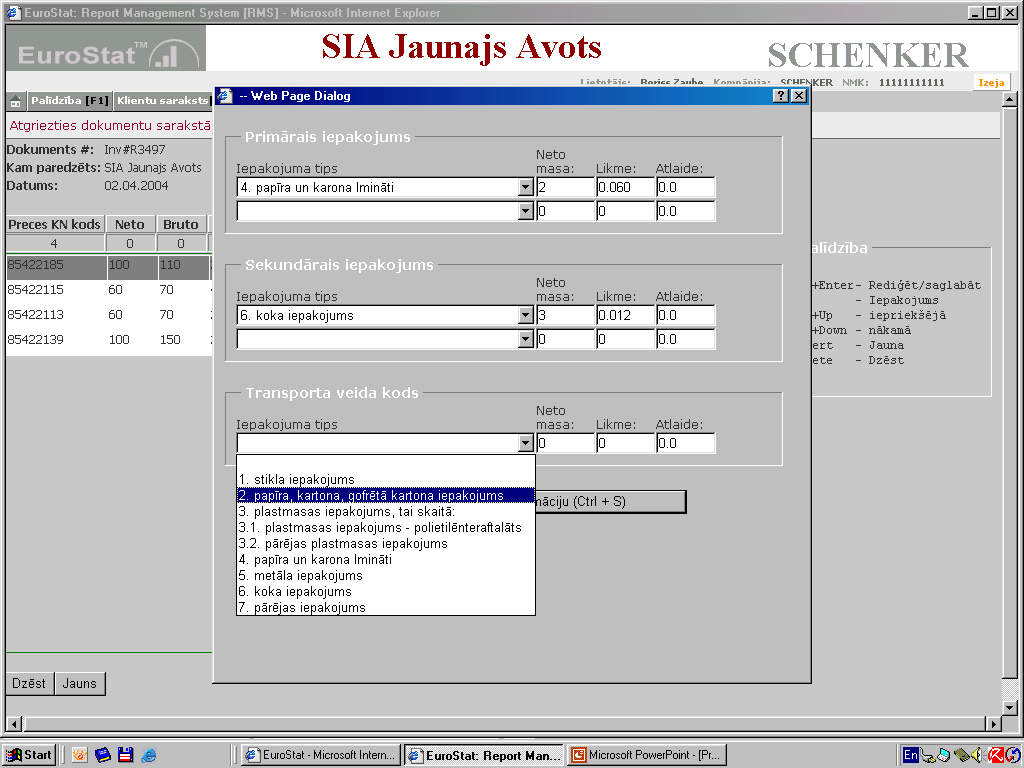1024x768 pixels.
Task: Click horizontal scrollbar left arrow
Action: coord(14,724)
